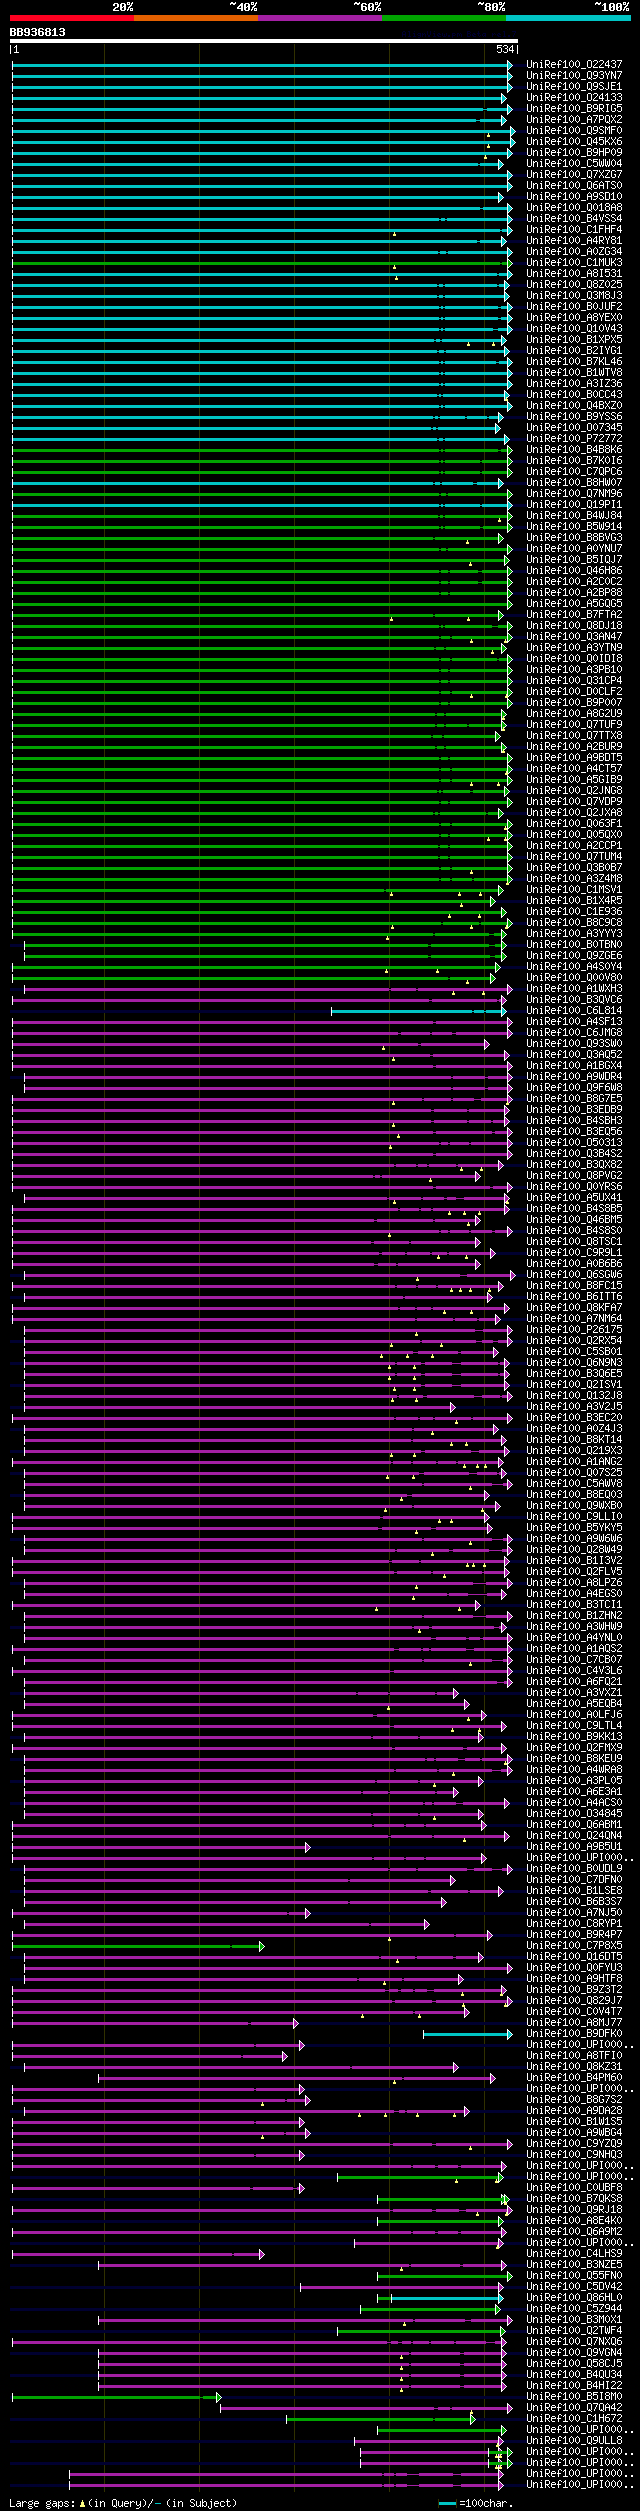Click label UniRef100_Q8Z025
The height and width of the screenshot is (2511, 640).
(574, 285)
